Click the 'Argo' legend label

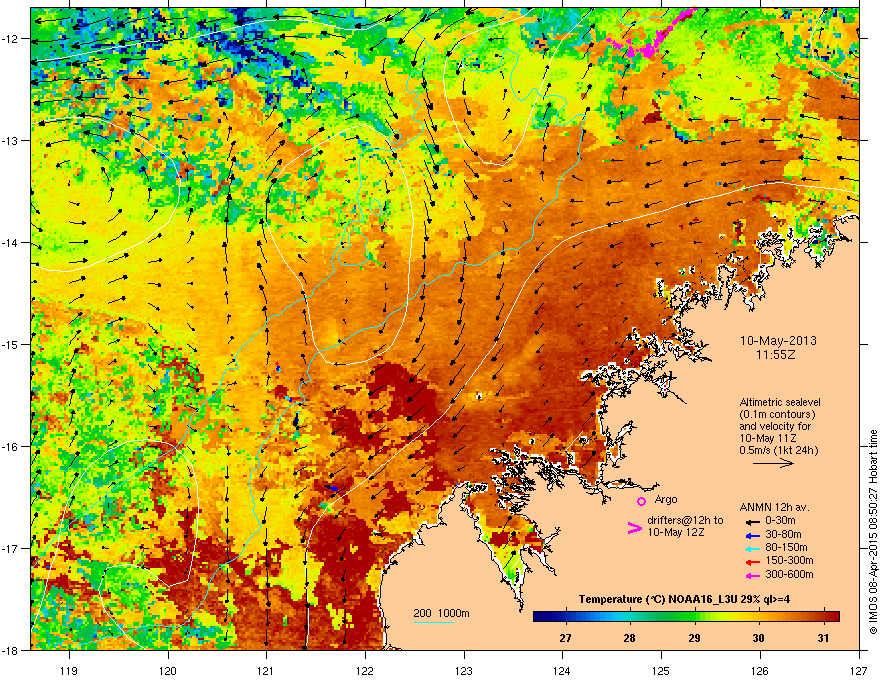[666, 499]
